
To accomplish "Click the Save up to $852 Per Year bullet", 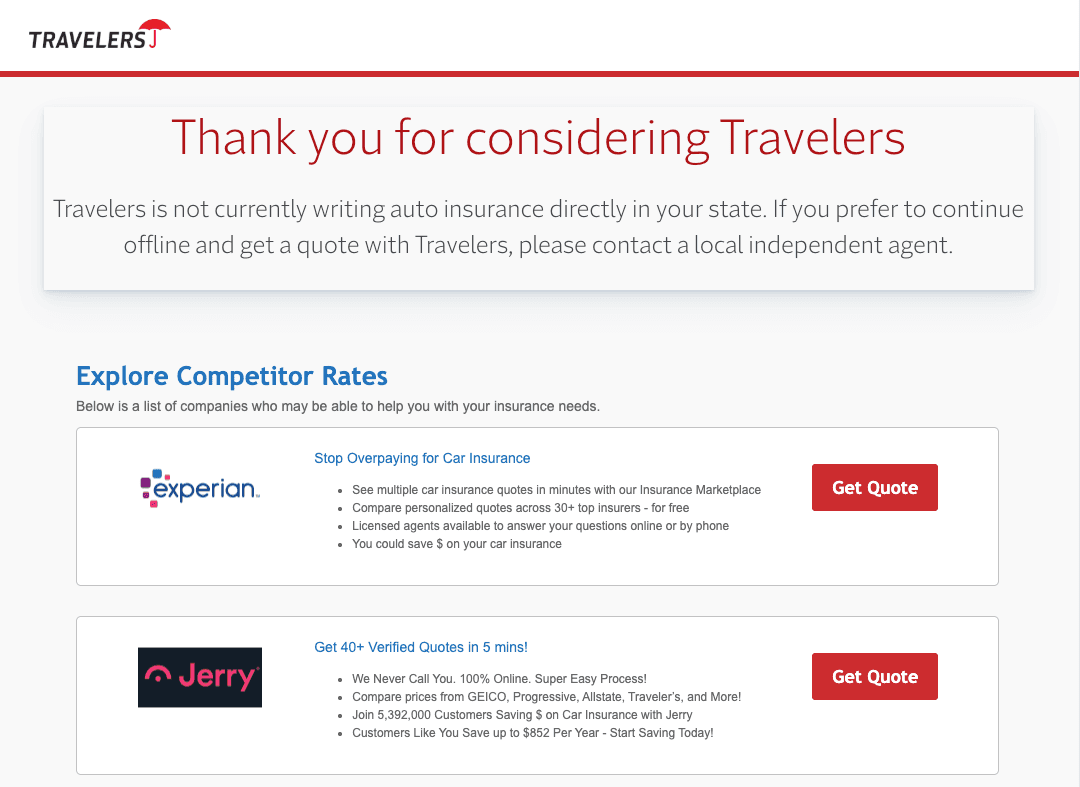I will [532, 733].
